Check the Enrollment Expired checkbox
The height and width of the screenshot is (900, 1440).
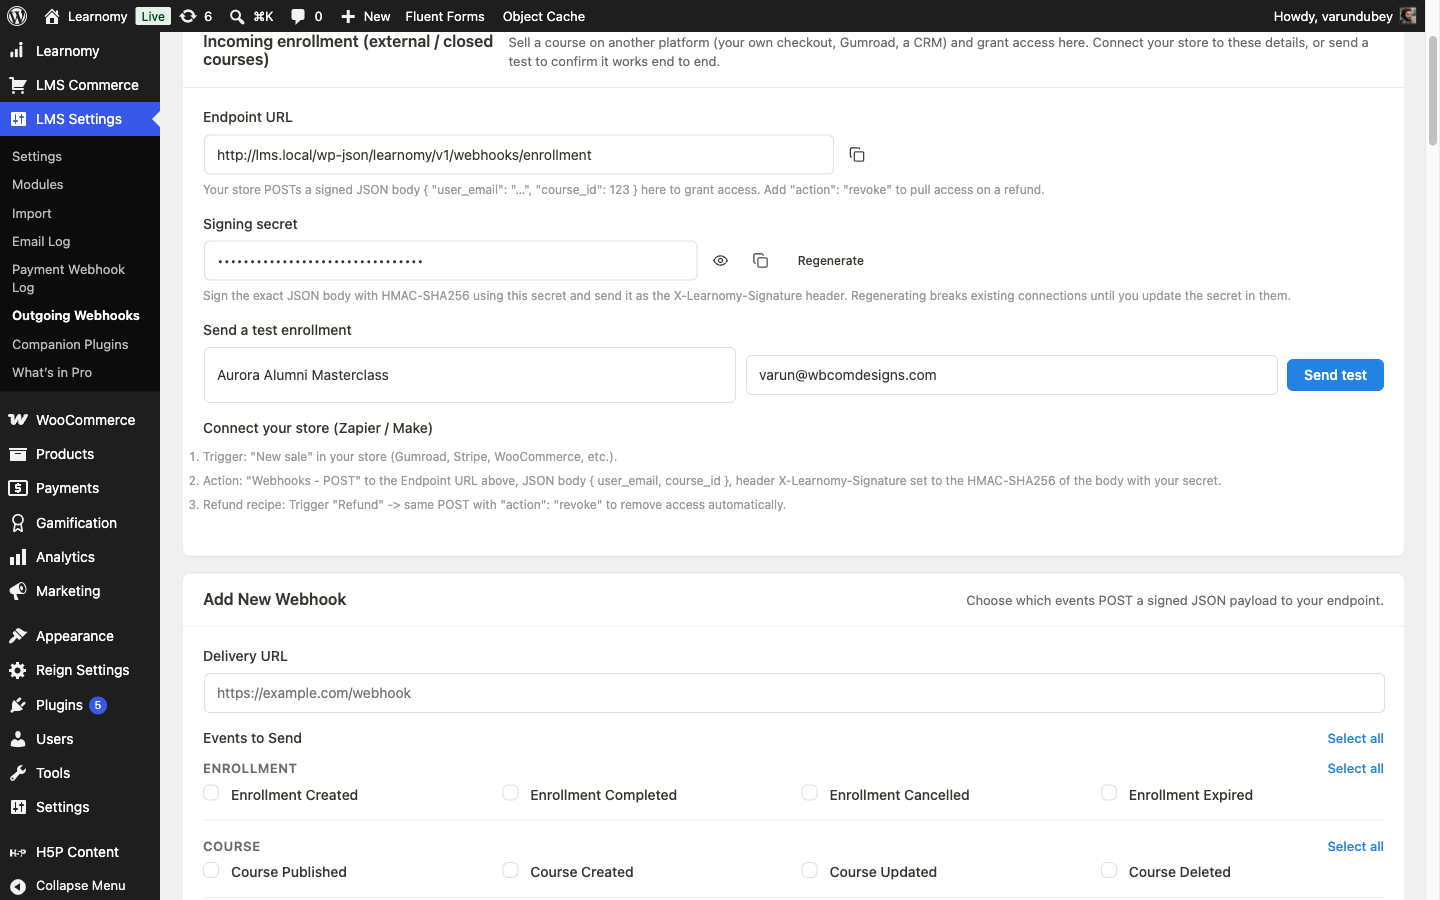1109,793
